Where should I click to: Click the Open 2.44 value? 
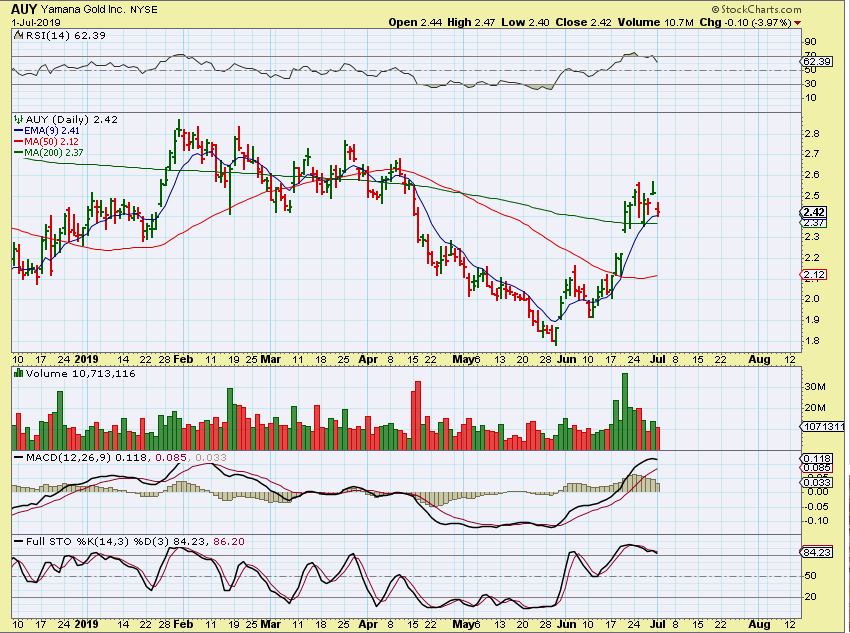[x=415, y=23]
